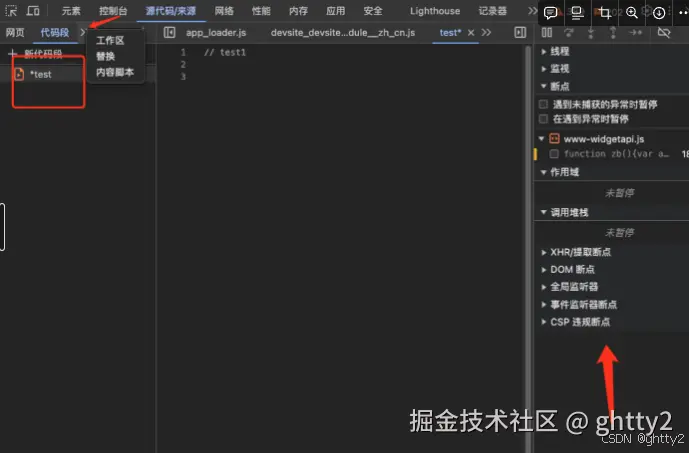Activate the inspect element picker icon
The width and height of the screenshot is (689, 453).
pyautogui.click(x=11, y=11)
